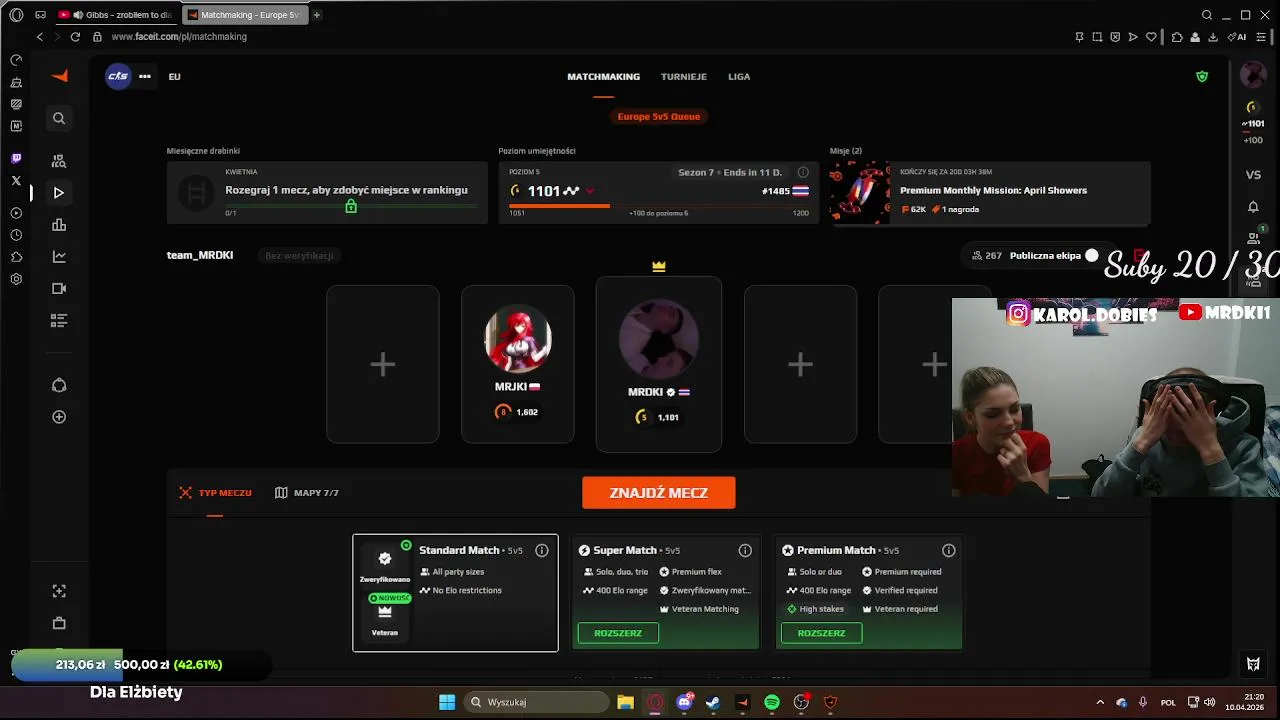Click the ZNAJDŹ MECZ button
The width and height of the screenshot is (1280, 720).
tap(659, 493)
